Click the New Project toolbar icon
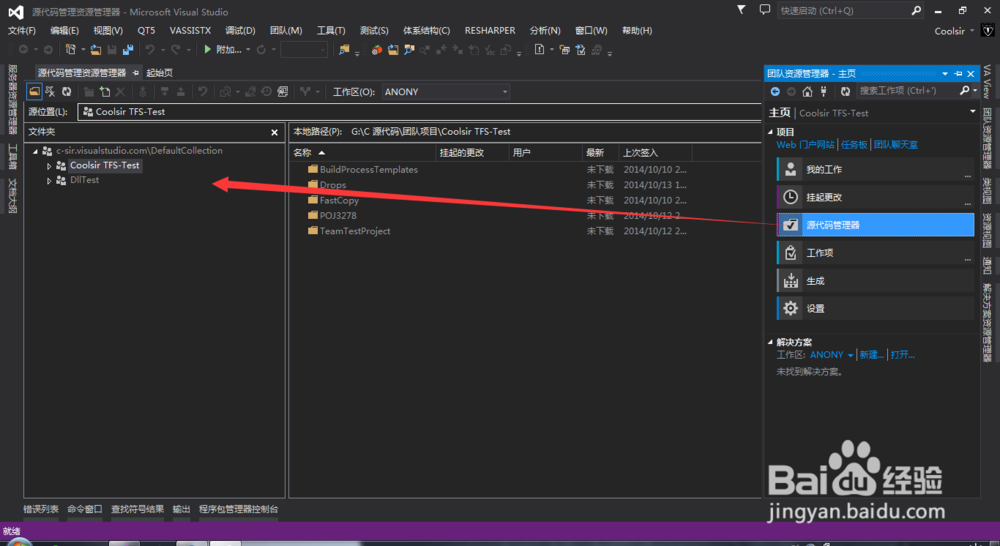The width and height of the screenshot is (1000, 546). pos(71,50)
